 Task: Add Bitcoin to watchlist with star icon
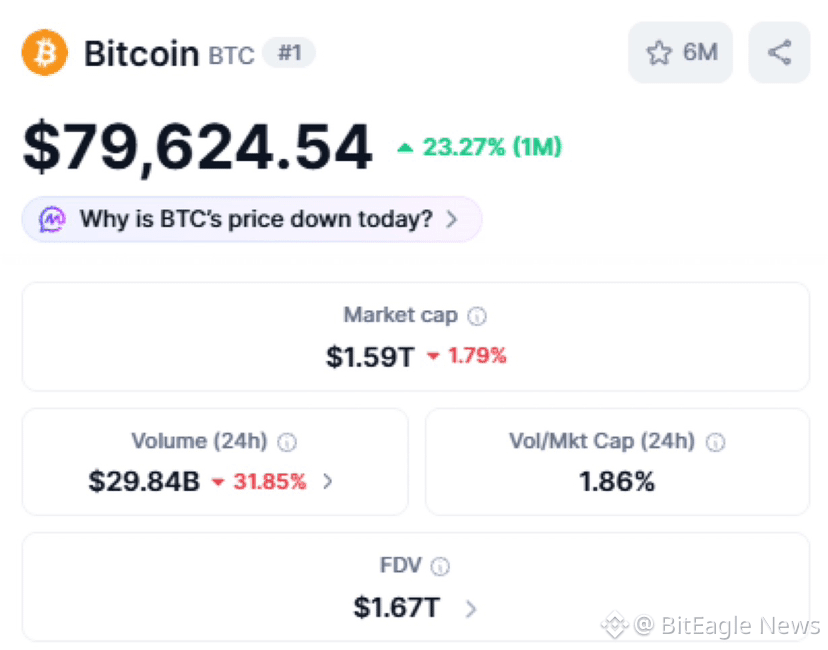(680, 52)
